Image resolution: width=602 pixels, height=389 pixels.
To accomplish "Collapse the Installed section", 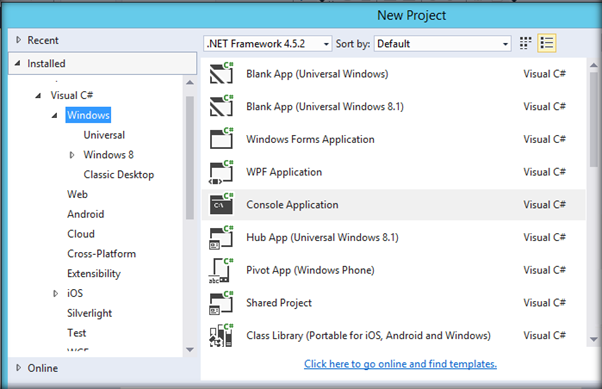I will click(18, 63).
